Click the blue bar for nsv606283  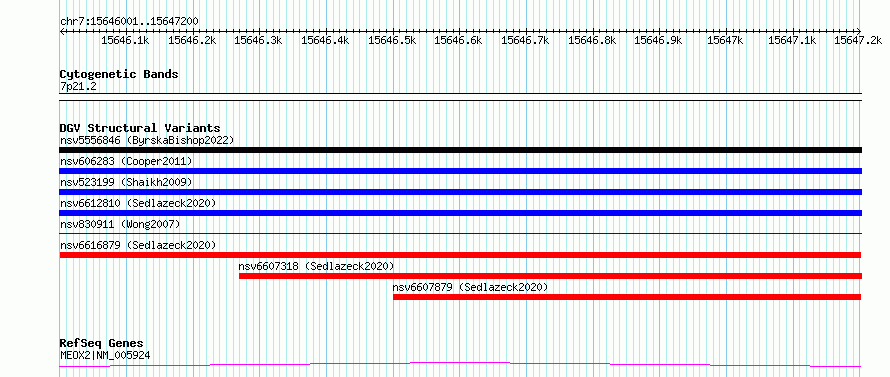[x=460, y=171]
